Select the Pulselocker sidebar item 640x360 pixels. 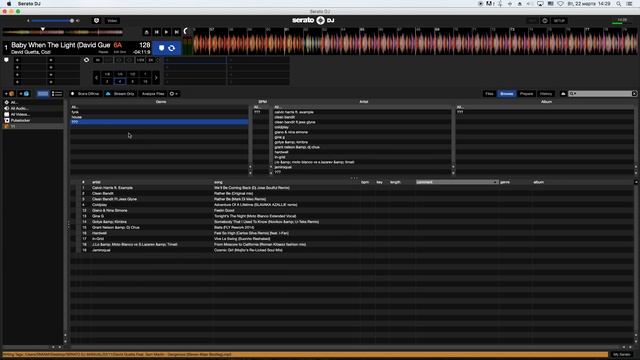[x=33, y=120]
